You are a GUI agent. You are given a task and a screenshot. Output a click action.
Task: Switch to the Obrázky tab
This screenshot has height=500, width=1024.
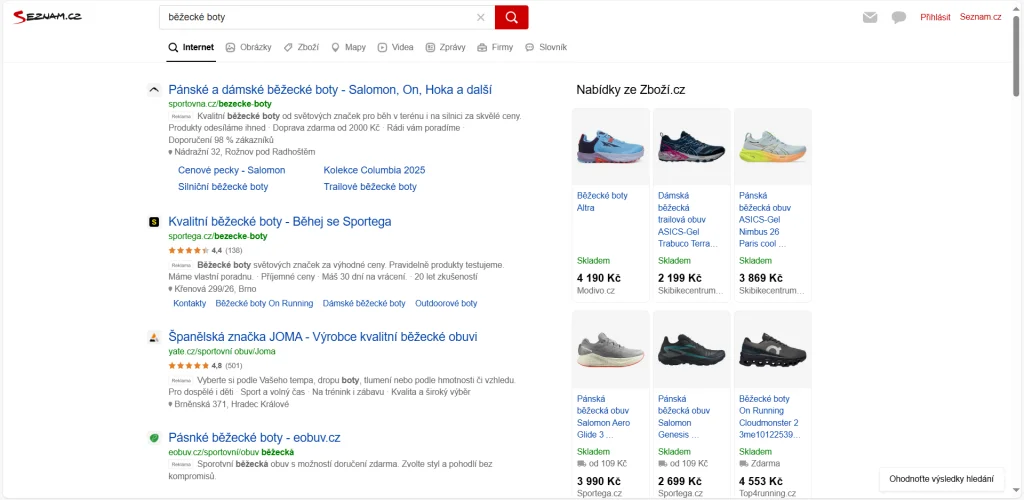click(x=248, y=48)
